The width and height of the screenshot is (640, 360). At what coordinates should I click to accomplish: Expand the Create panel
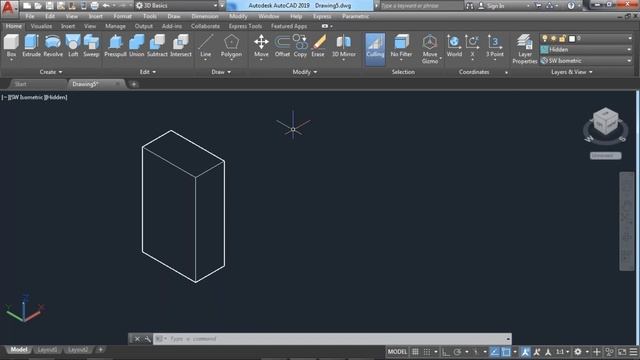coord(51,72)
